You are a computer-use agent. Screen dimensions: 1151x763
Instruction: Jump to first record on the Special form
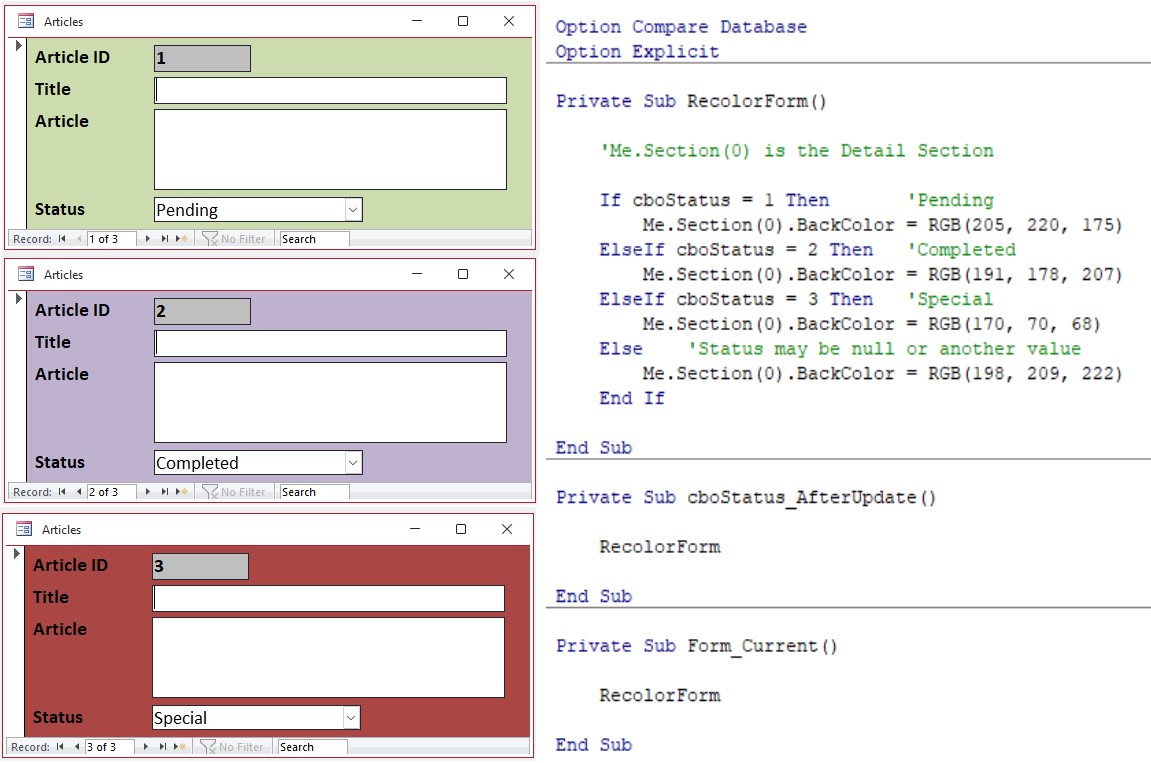pos(60,746)
